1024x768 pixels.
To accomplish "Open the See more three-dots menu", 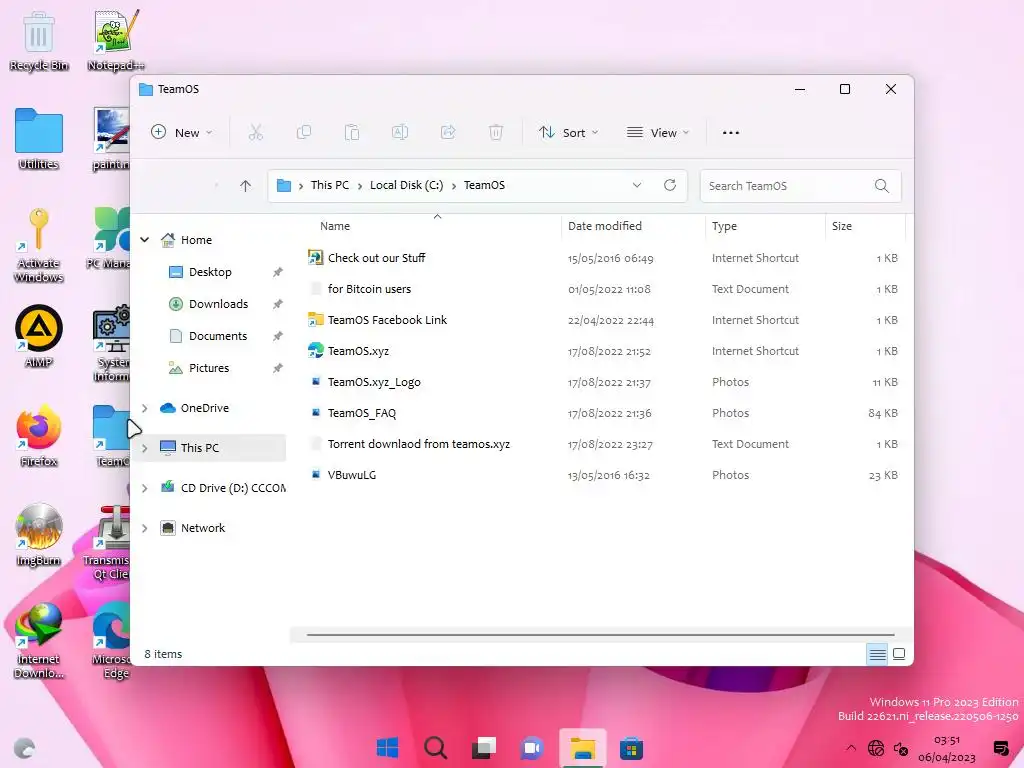I will [x=731, y=133].
